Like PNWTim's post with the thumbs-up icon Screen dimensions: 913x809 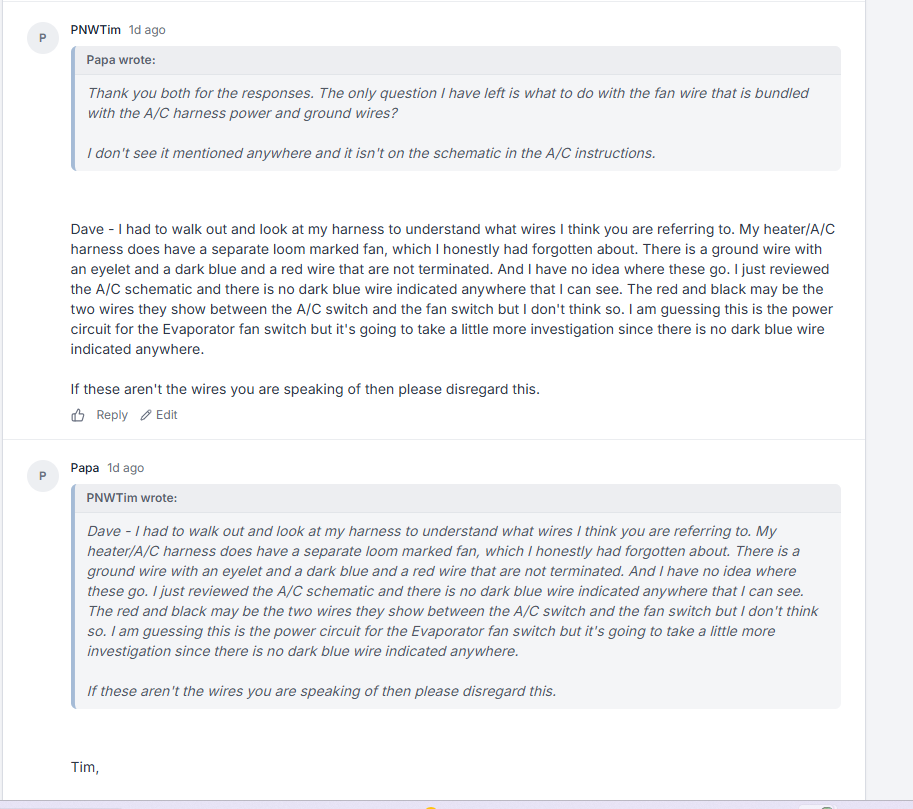click(x=78, y=415)
